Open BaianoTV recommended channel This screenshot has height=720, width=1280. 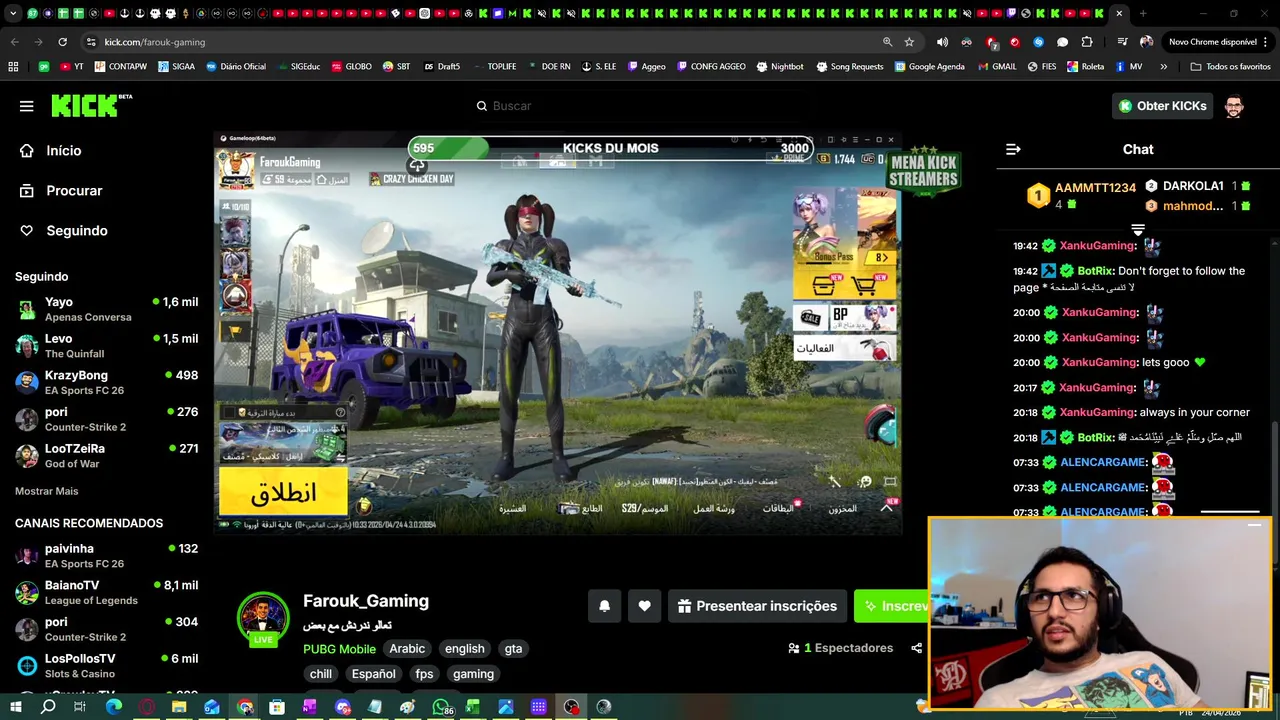pos(106,592)
